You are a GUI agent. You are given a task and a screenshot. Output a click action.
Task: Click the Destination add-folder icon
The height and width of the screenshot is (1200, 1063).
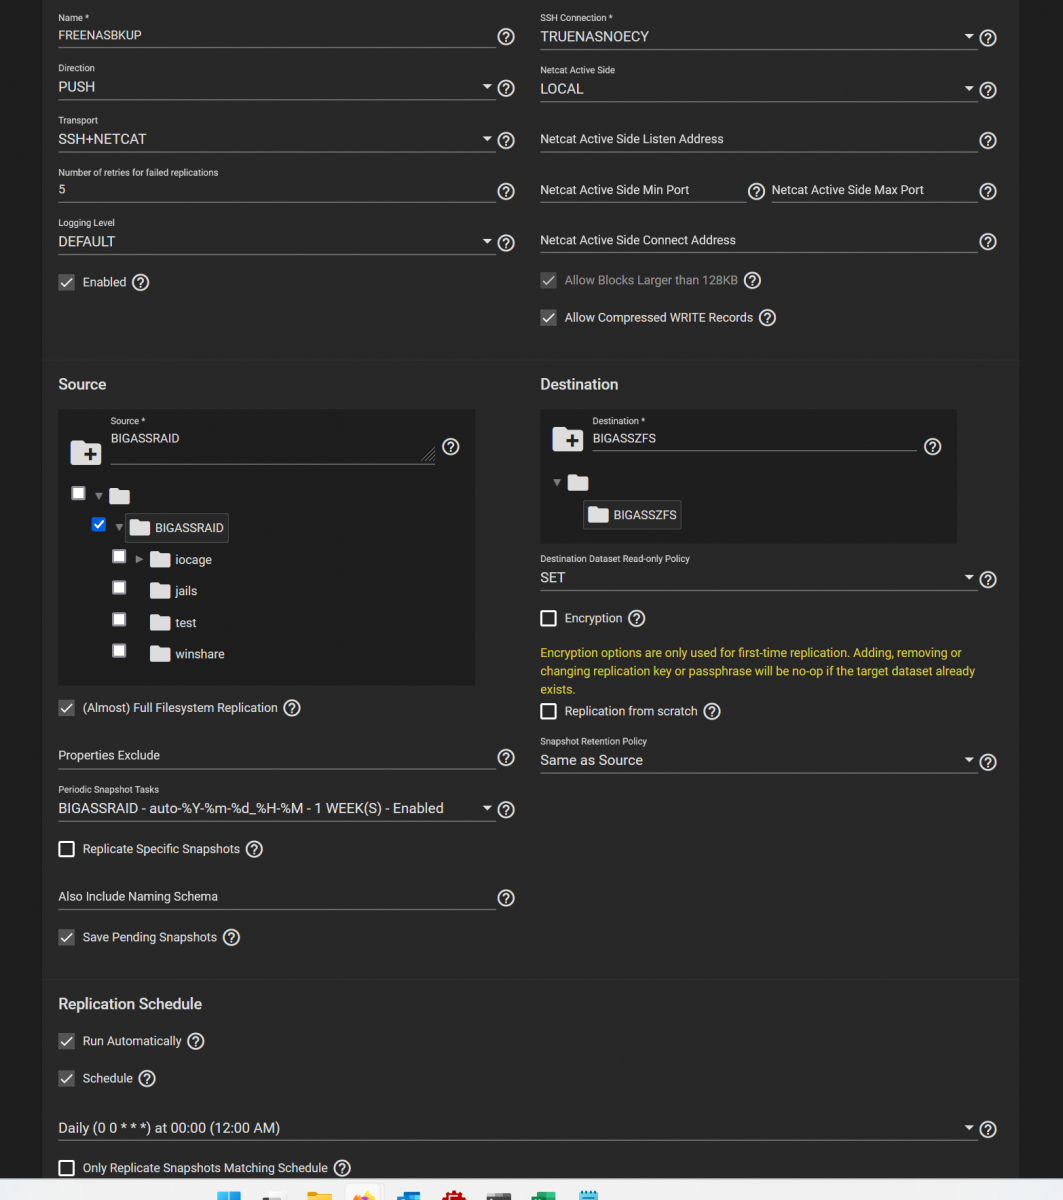coord(567,439)
